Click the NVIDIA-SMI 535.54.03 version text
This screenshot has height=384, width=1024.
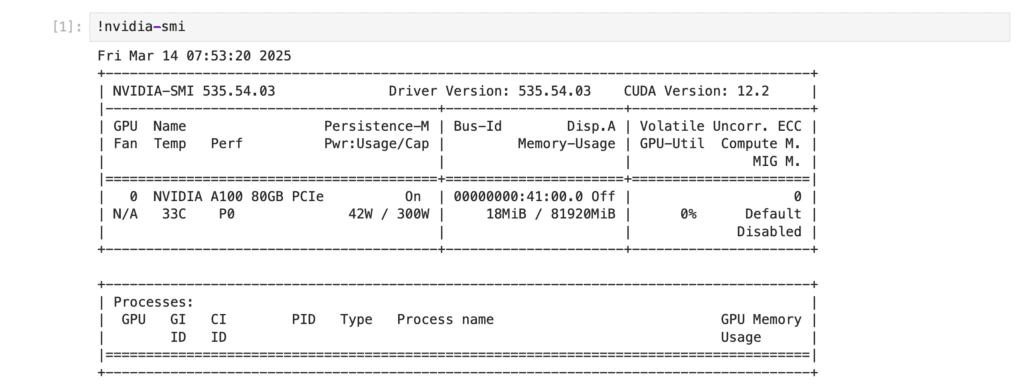point(194,91)
